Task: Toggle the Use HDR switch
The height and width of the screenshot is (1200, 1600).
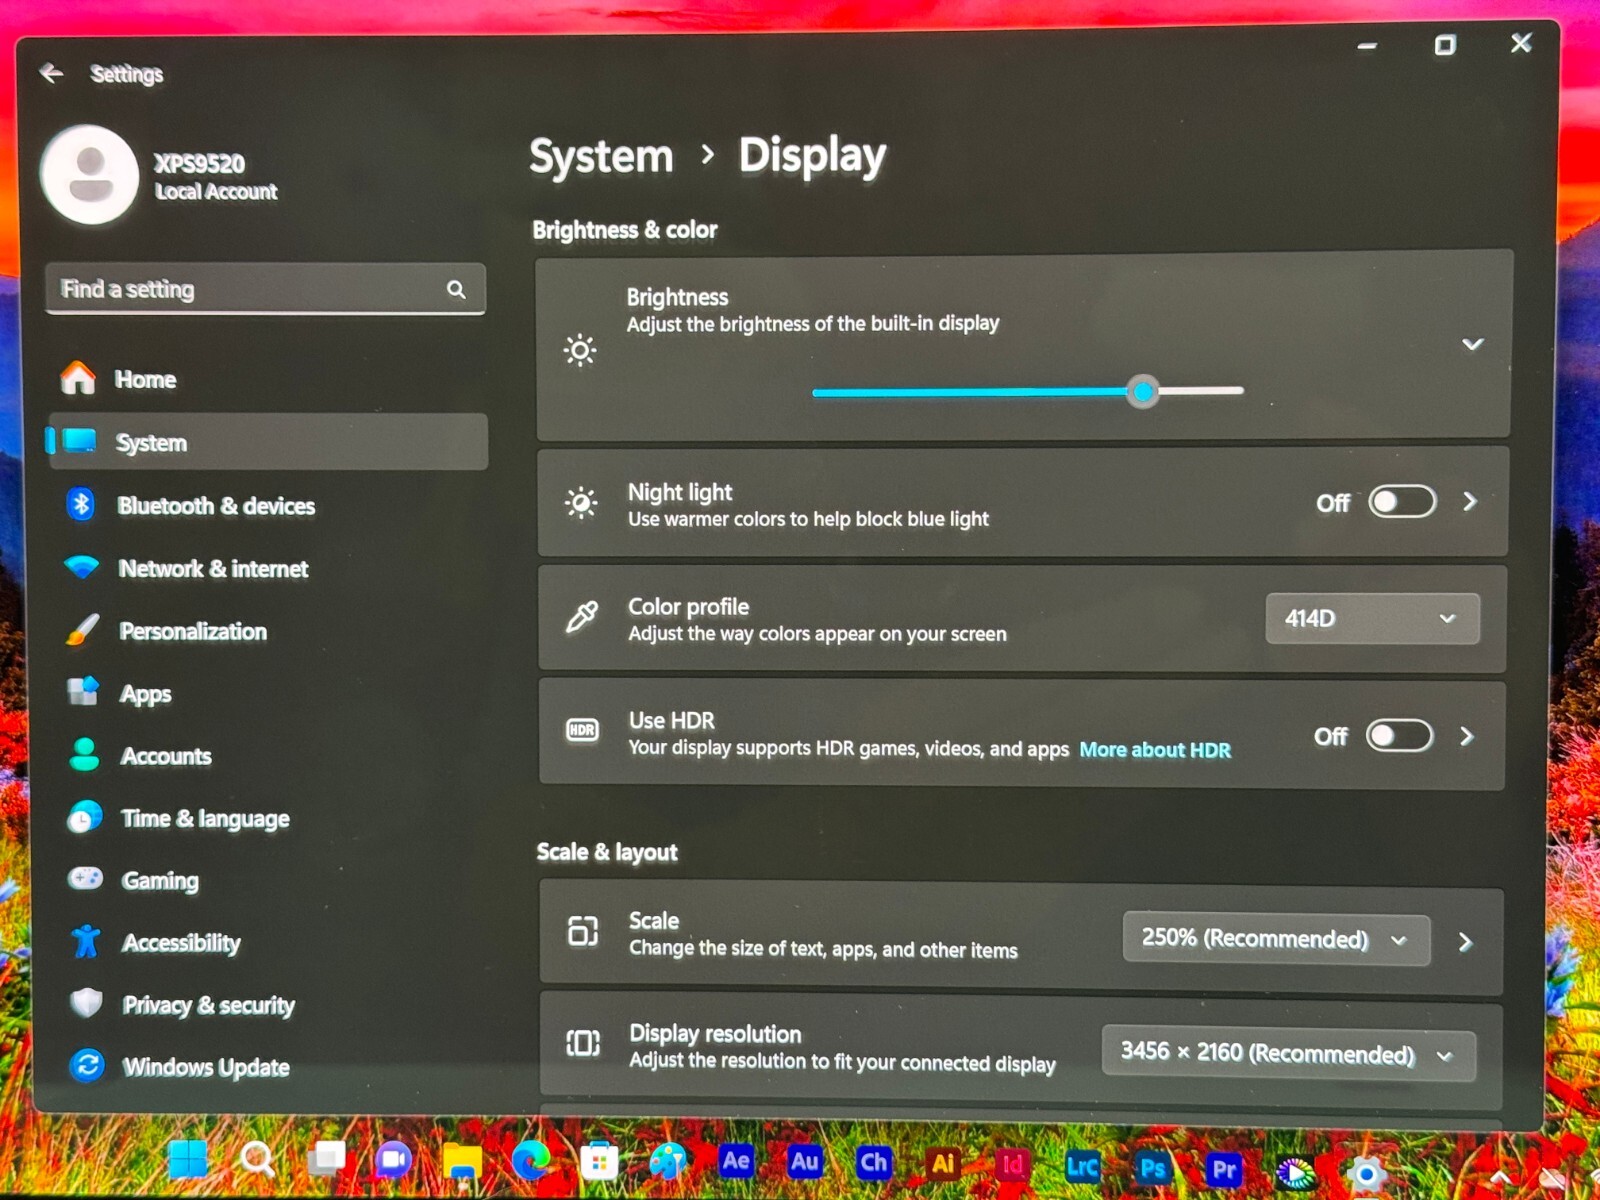Action: [1399, 736]
